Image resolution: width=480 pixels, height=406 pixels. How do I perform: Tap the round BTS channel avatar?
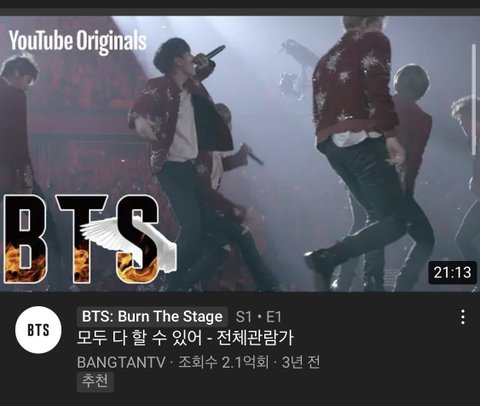(x=38, y=330)
